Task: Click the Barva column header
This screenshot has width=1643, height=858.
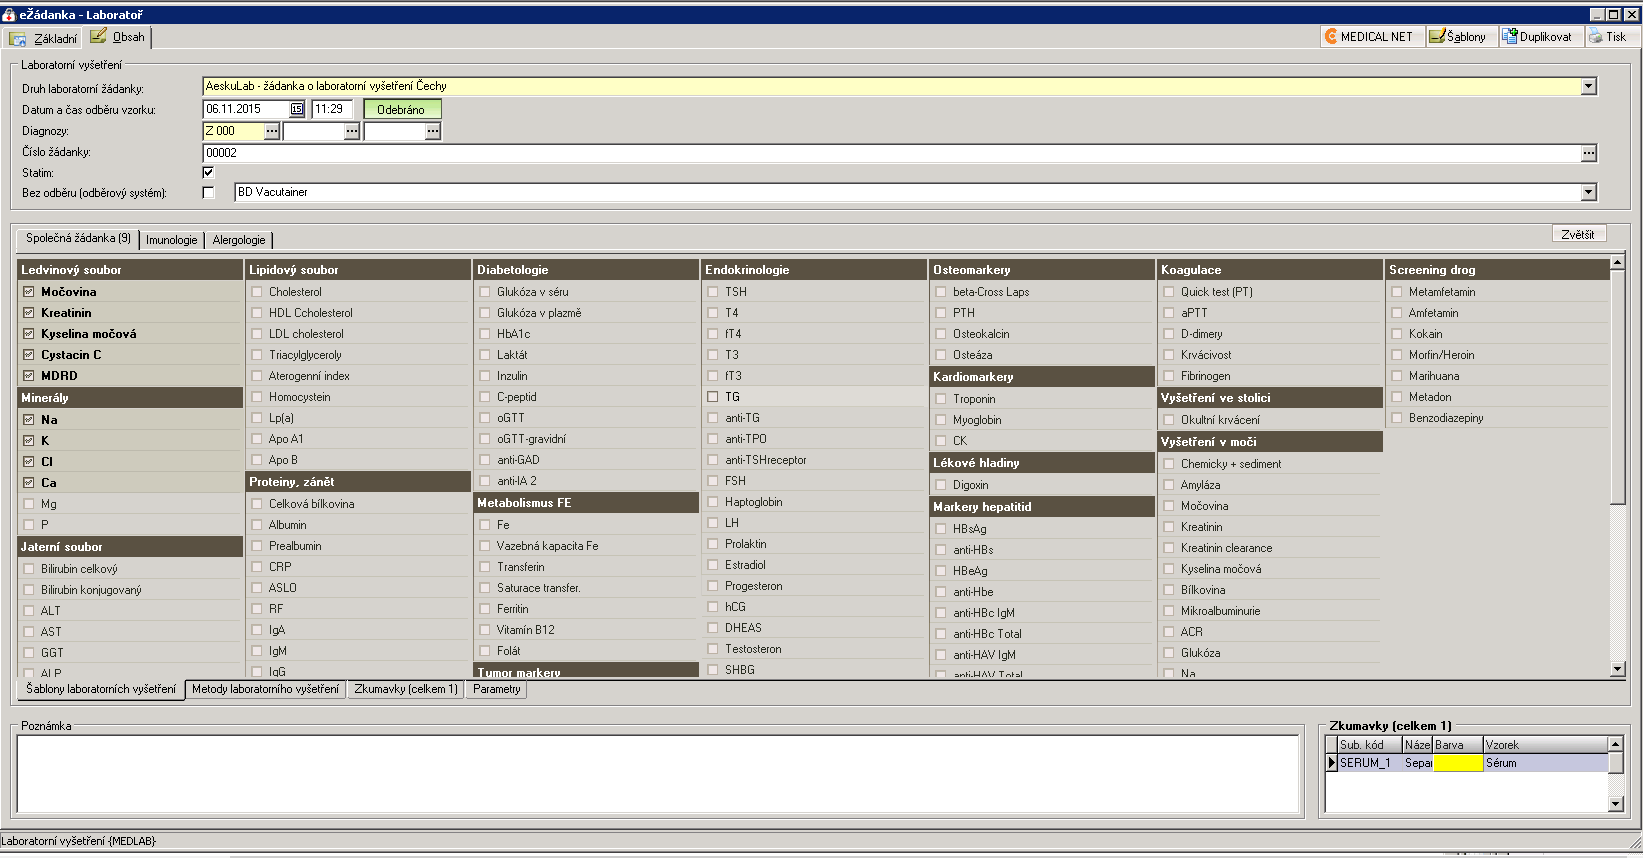Action: pos(1458,745)
